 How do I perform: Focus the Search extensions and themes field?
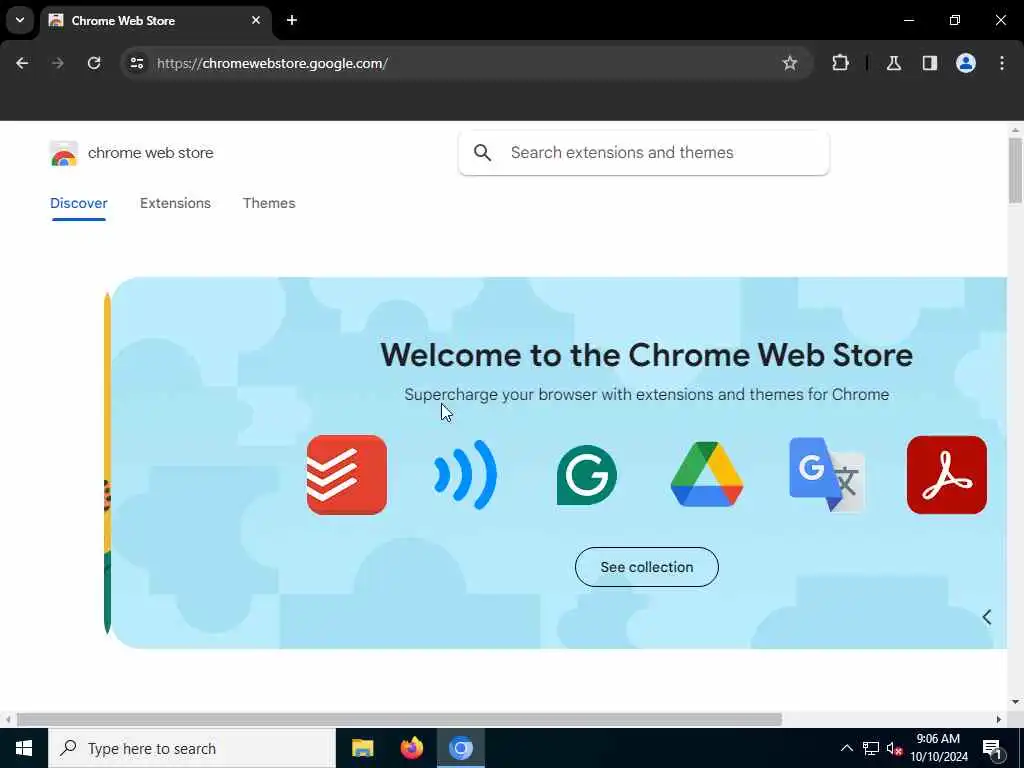click(x=644, y=153)
